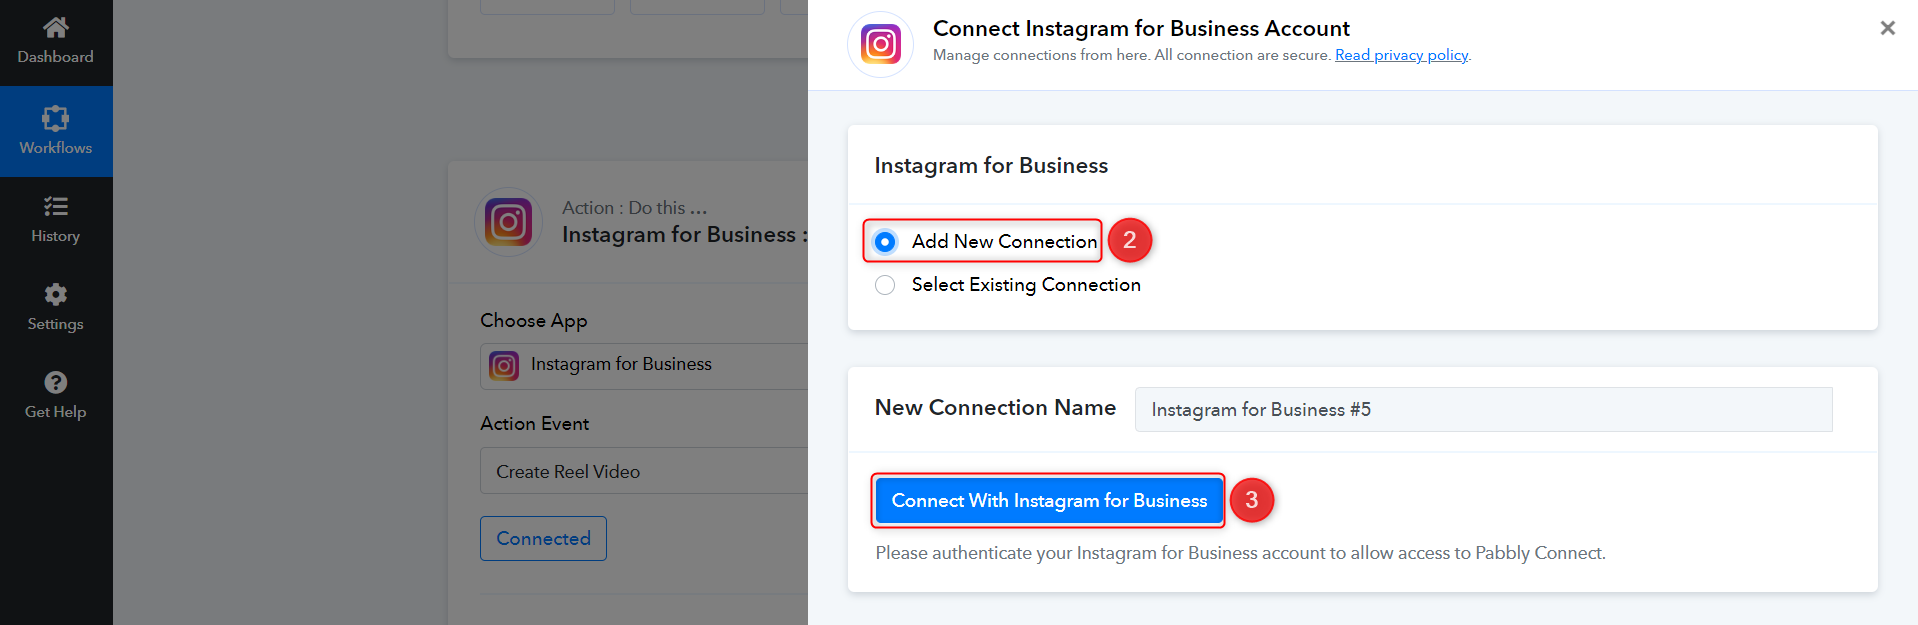Select the Select Existing Connection option
This screenshot has height=625, width=1918.
[x=885, y=285]
